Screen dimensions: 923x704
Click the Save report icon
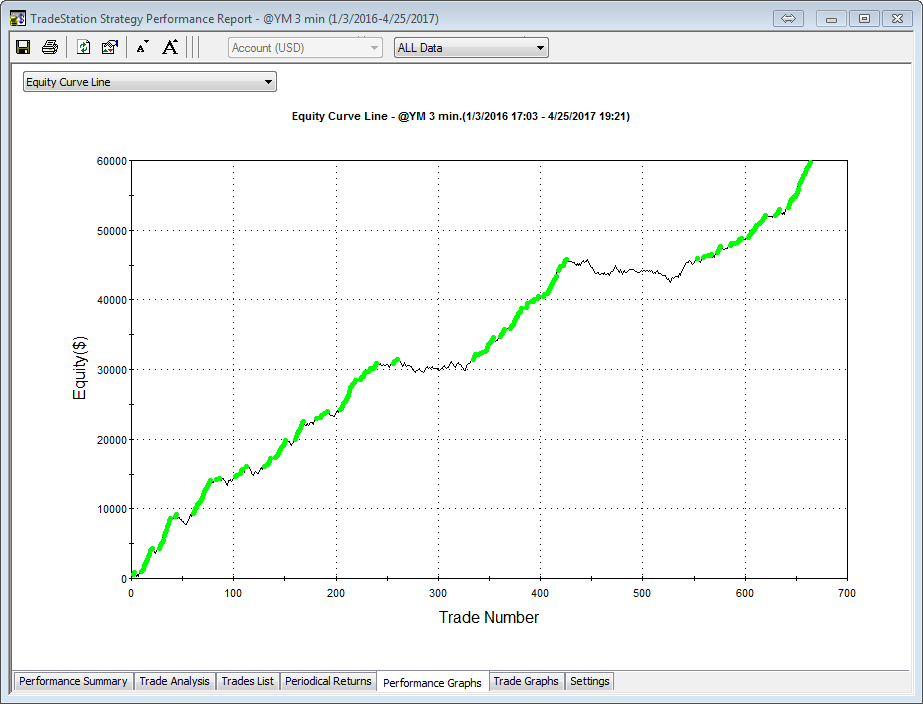(23, 47)
